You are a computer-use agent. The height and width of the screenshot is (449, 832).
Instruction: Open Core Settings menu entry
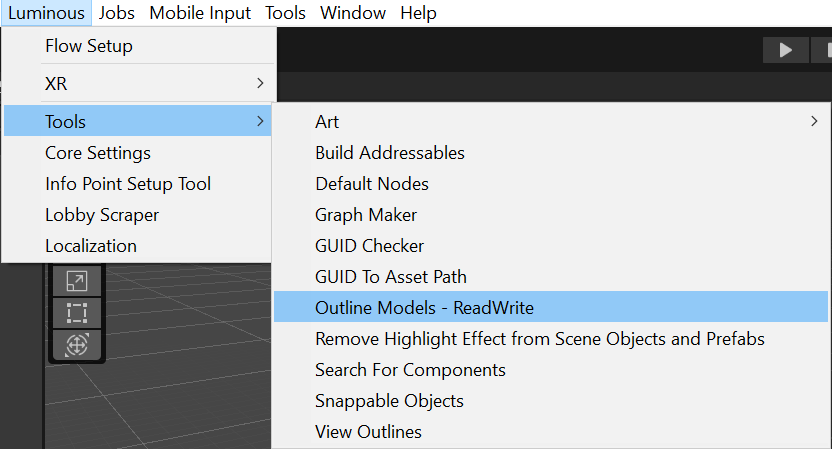click(98, 153)
